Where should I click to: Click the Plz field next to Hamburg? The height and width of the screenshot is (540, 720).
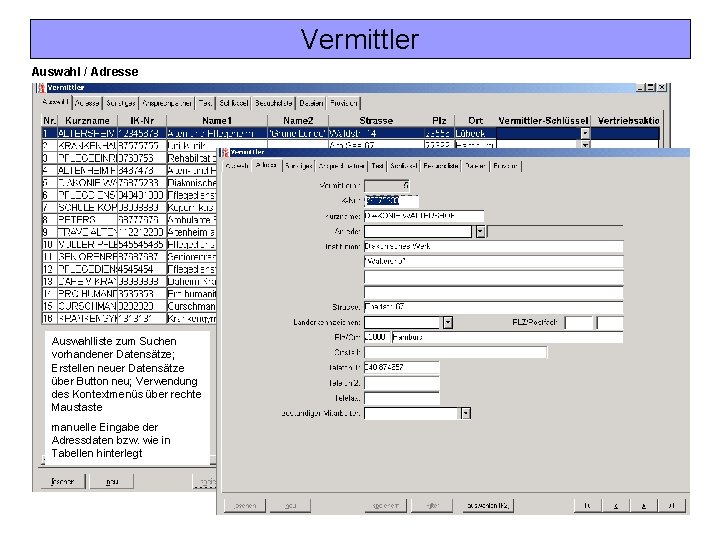tap(377, 337)
